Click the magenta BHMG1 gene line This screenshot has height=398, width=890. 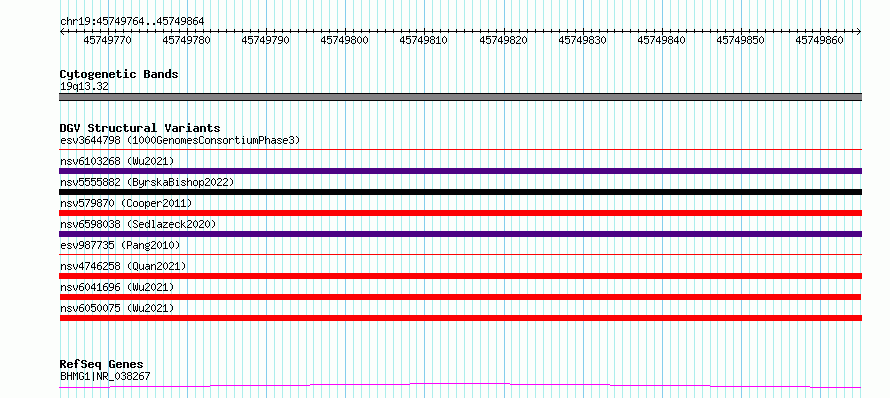[x=460, y=386]
